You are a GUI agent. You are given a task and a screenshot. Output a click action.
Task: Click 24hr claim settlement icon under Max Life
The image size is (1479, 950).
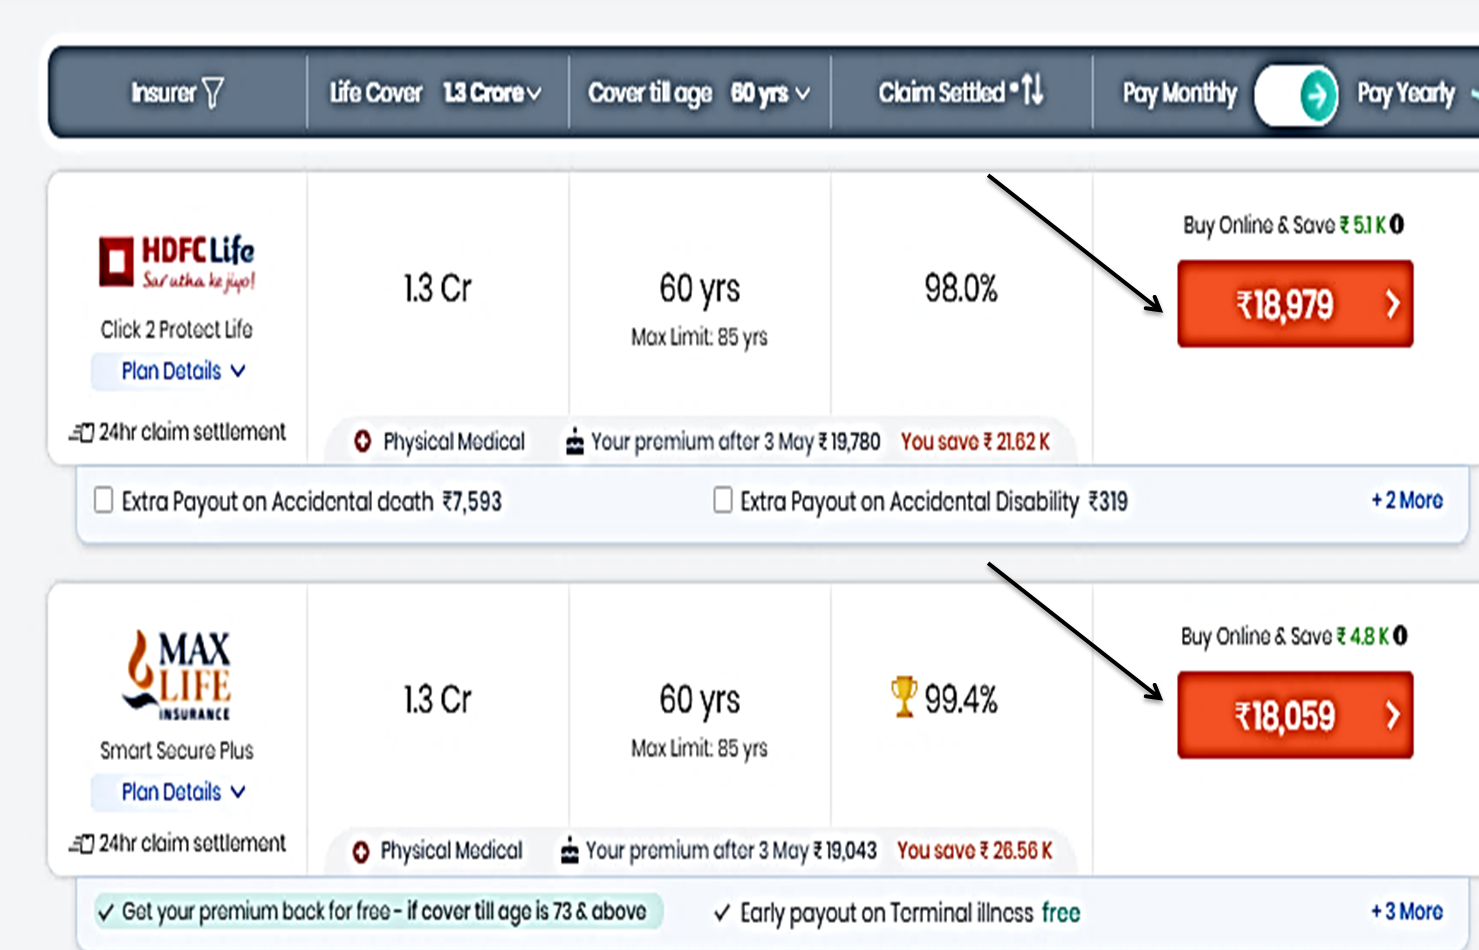click(81, 844)
